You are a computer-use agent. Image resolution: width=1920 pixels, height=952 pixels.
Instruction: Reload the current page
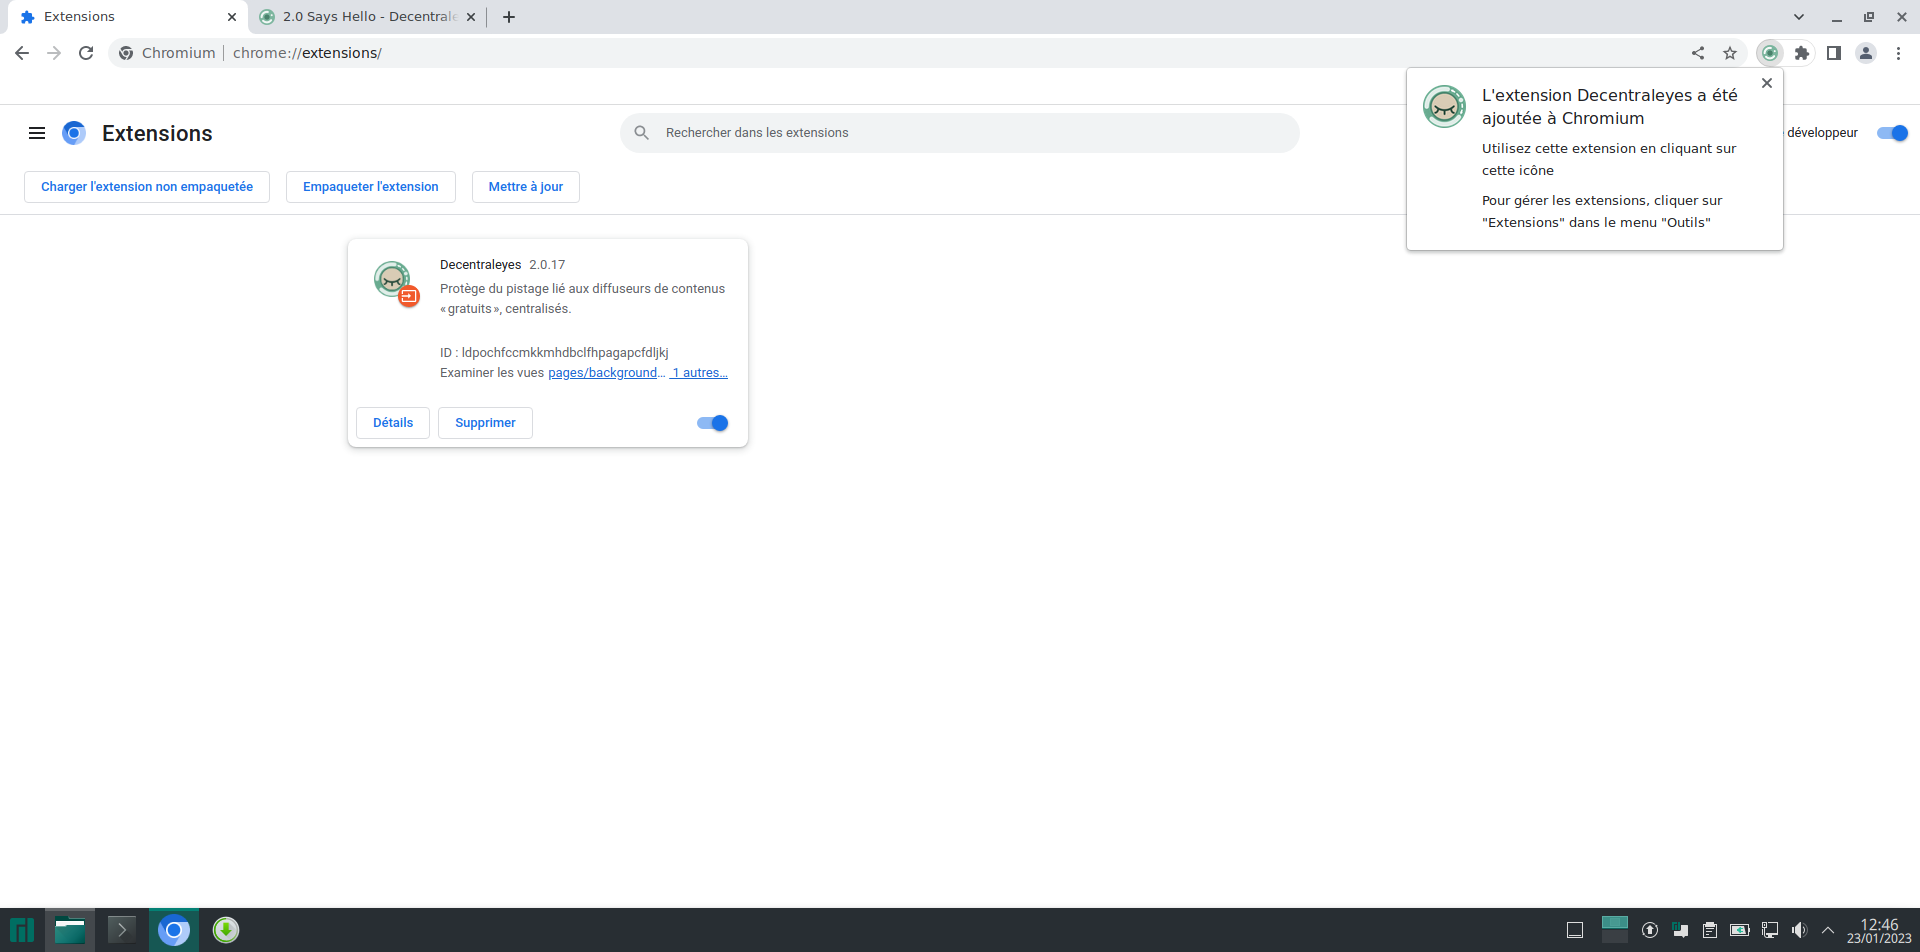(86, 53)
